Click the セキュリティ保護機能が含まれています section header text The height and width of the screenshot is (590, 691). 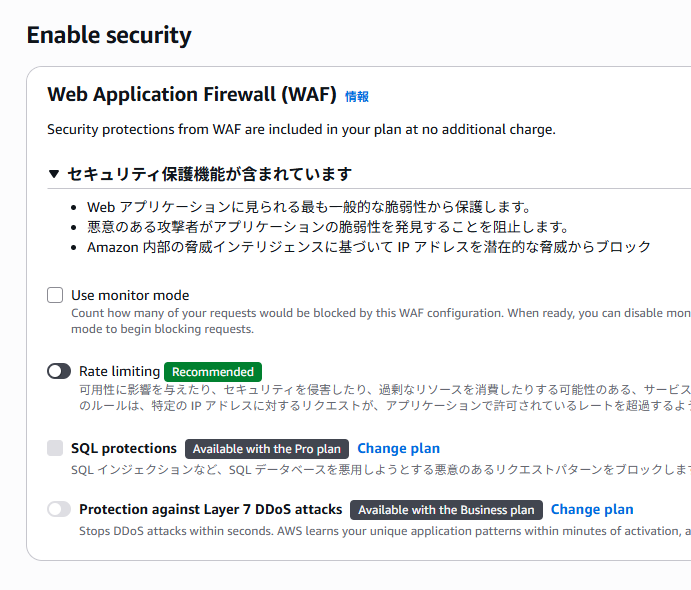click(209, 173)
